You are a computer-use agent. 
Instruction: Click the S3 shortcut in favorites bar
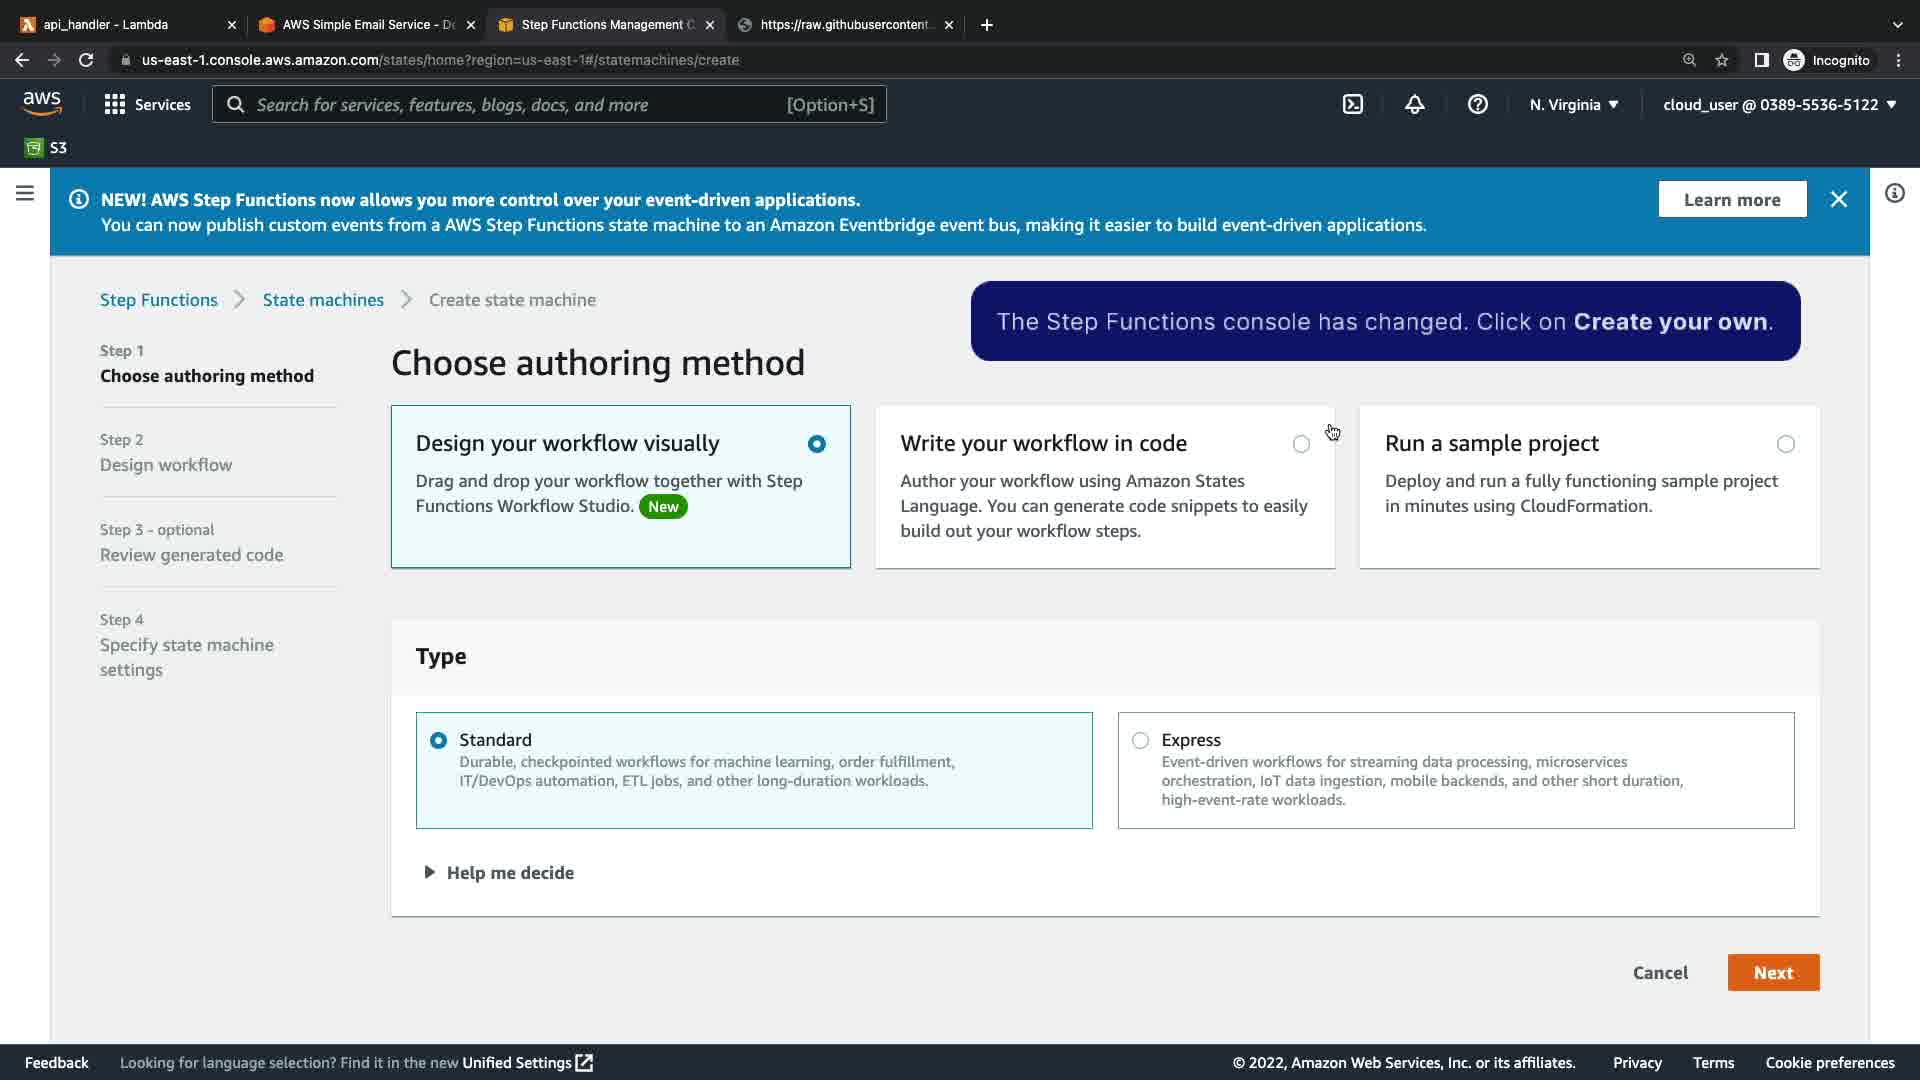pos(46,148)
